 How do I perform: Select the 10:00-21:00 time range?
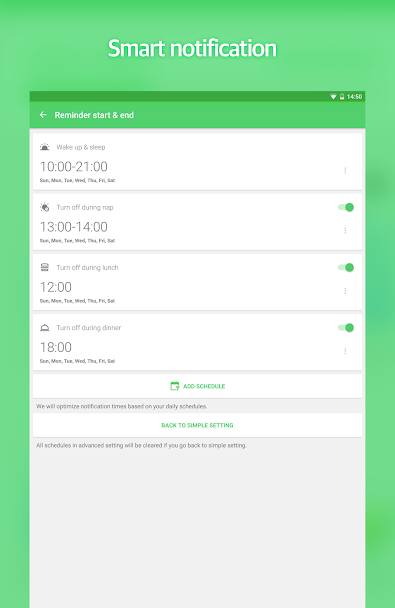pos(74,167)
